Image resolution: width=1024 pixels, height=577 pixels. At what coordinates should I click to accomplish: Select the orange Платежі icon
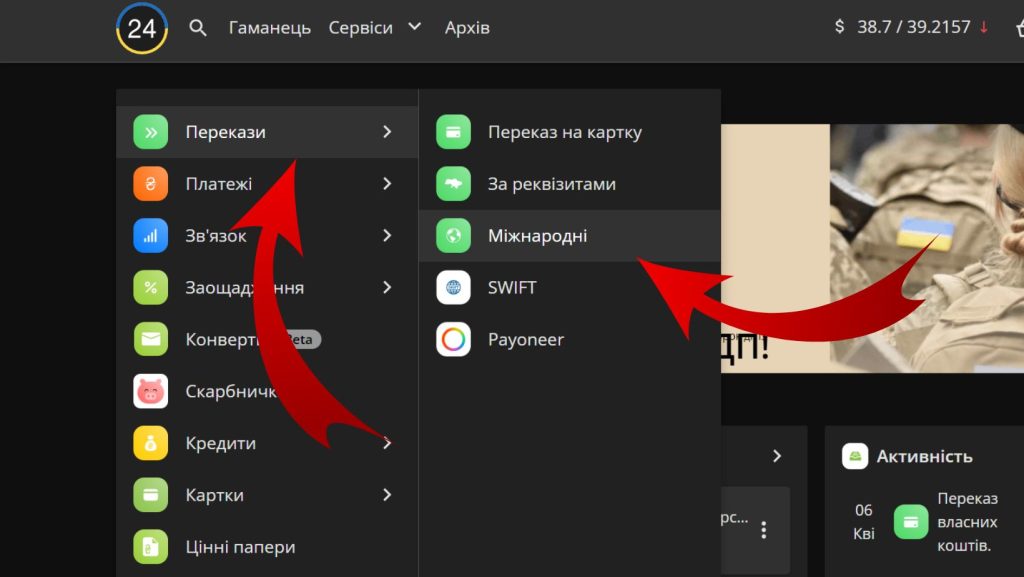click(149, 183)
